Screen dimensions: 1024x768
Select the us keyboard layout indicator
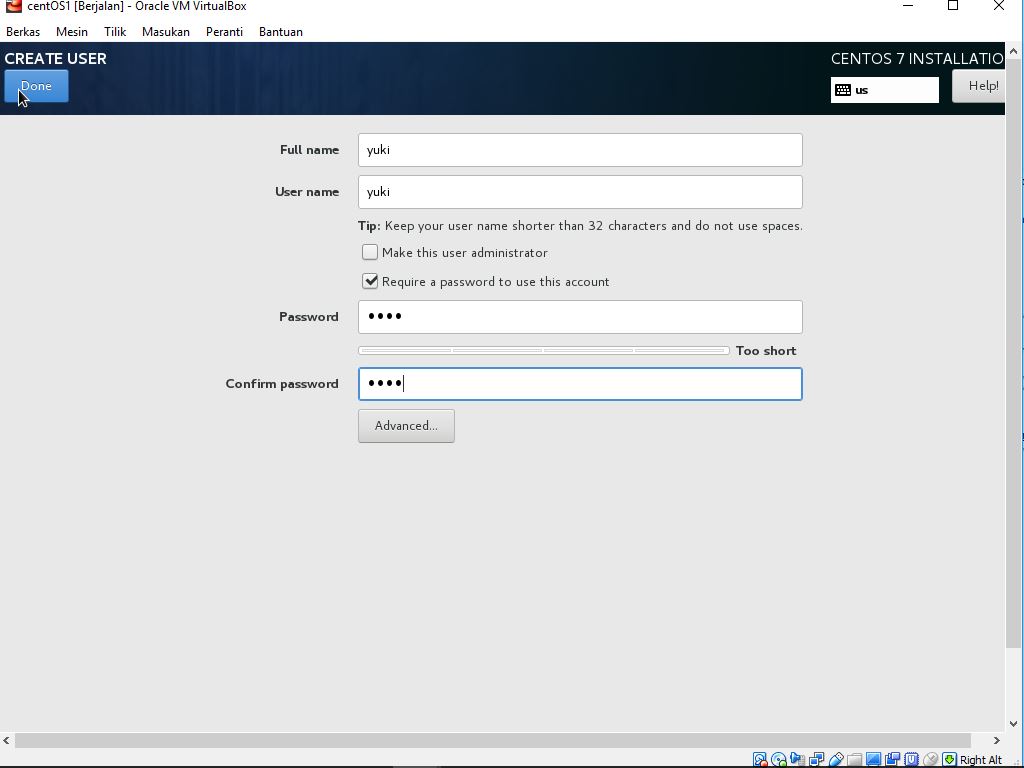(x=884, y=90)
